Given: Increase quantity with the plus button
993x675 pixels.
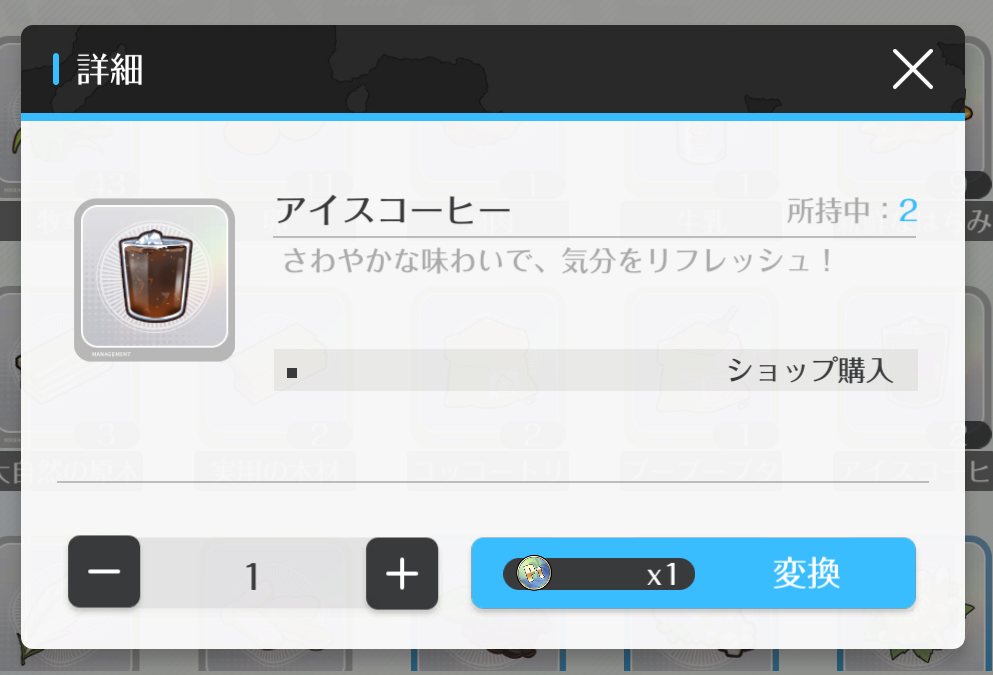Looking at the screenshot, I should pyautogui.click(x=402, y=574).
